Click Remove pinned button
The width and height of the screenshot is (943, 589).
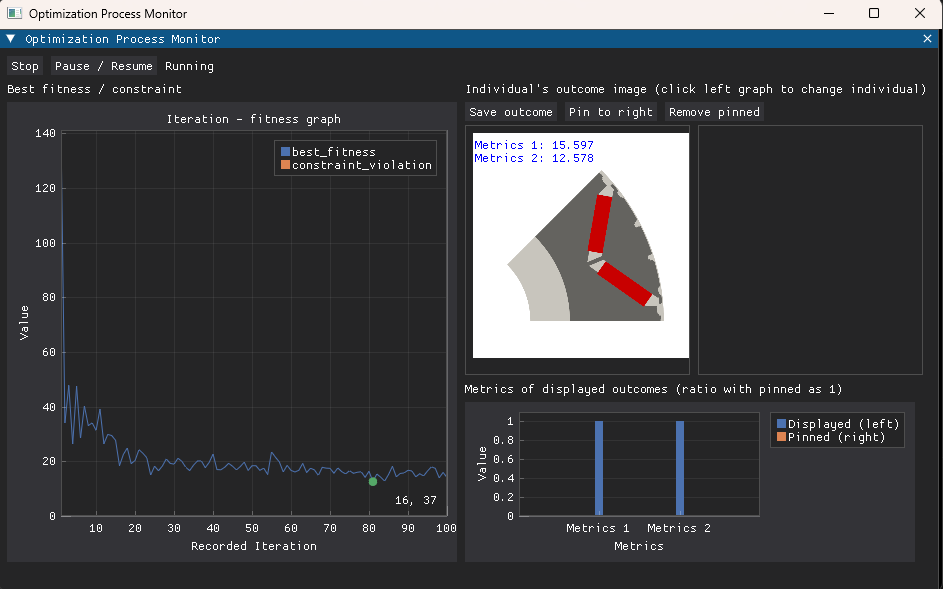click(714, 112)
